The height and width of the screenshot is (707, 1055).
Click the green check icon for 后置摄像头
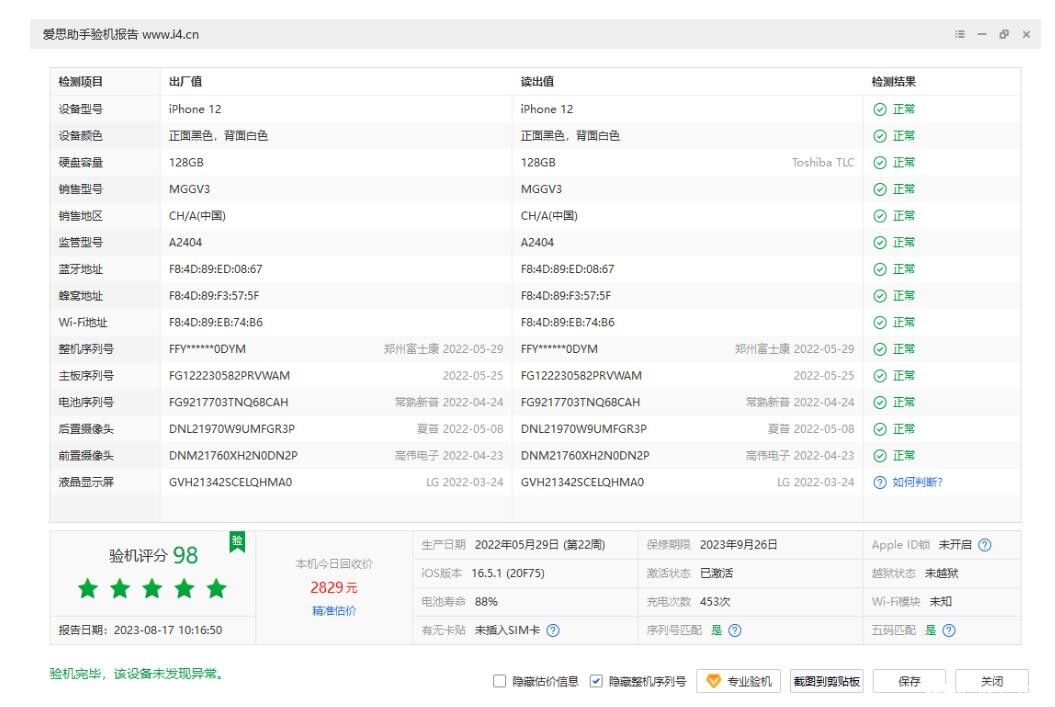(879, 429)
